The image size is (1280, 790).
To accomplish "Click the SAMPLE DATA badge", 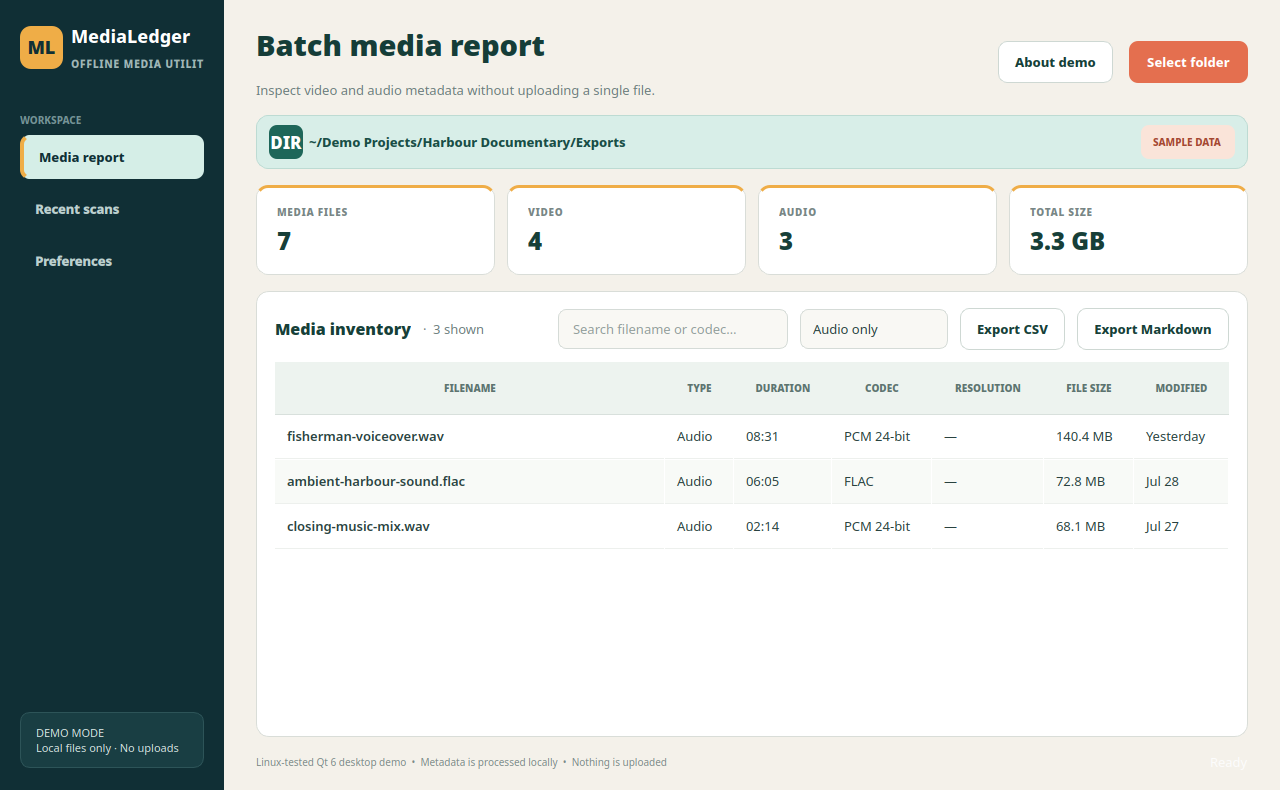I will tap(1187, 142).
